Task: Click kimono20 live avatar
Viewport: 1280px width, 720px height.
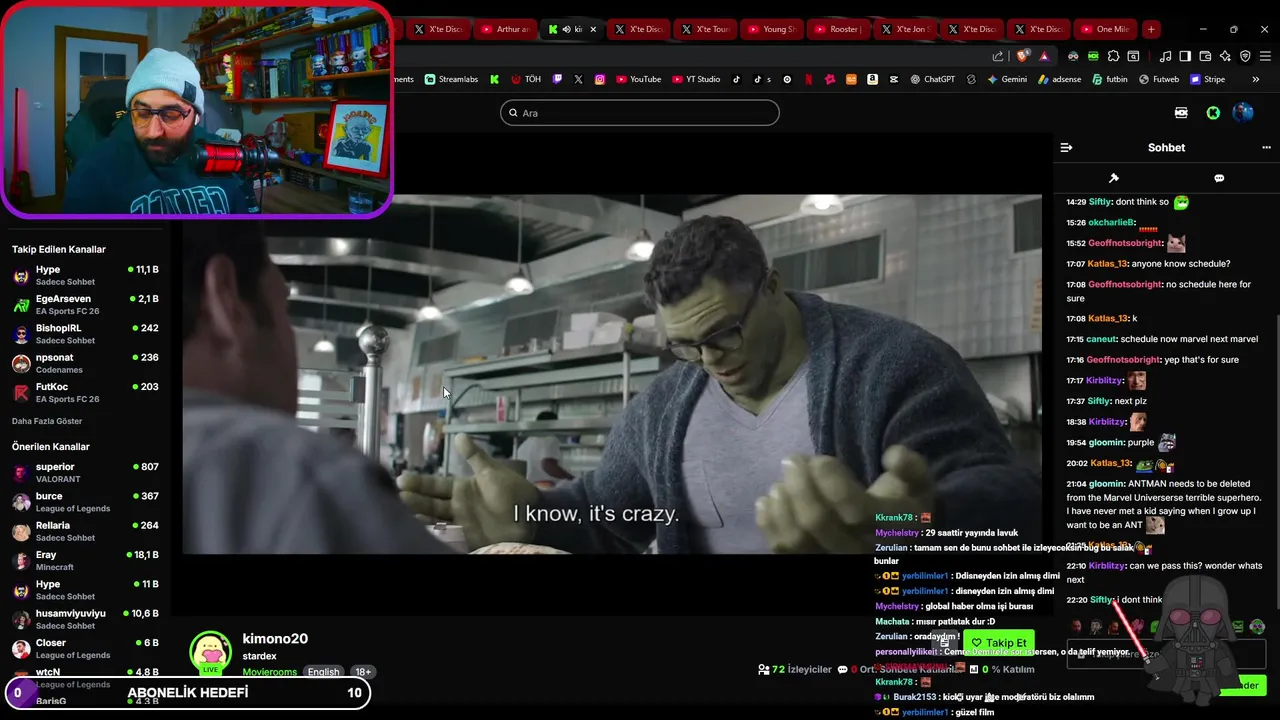Action: pos(211,652)
